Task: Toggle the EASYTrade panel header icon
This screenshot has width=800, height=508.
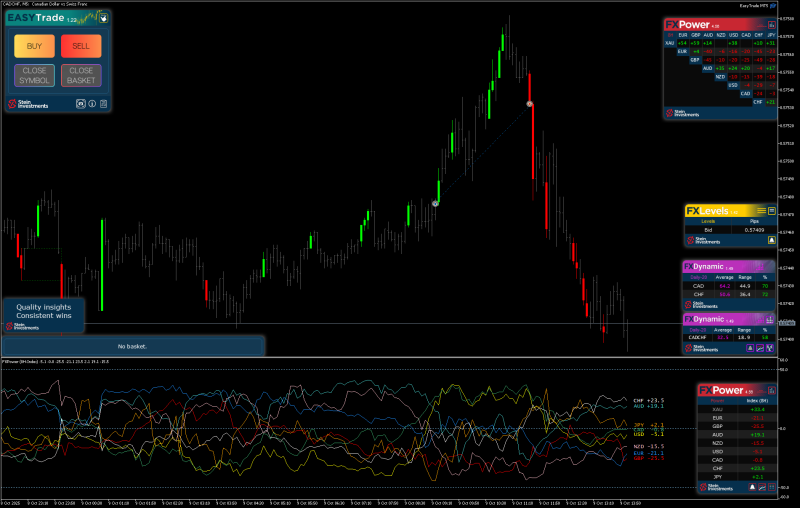Action: 104,18
